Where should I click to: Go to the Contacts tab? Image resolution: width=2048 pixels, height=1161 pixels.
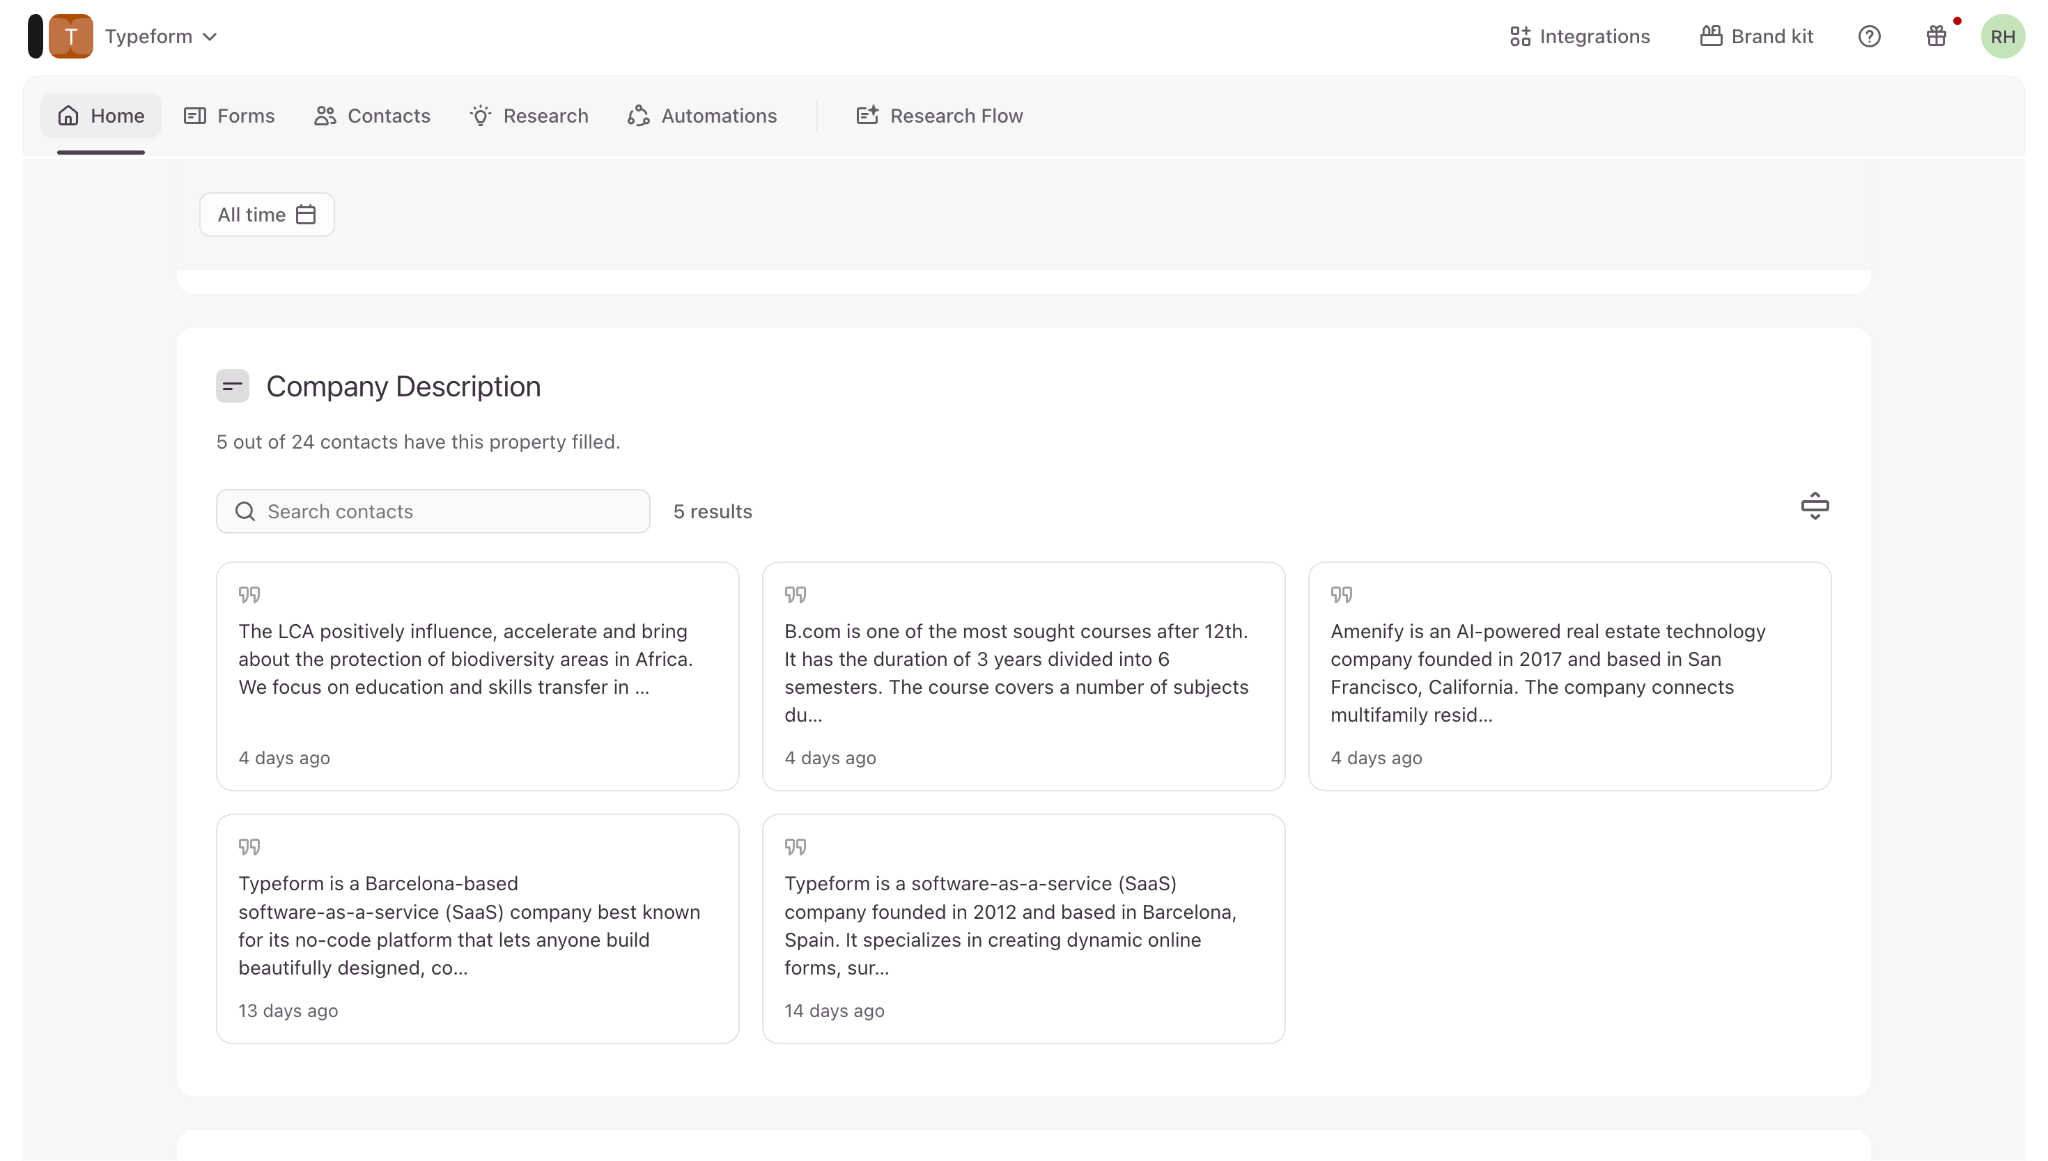(372, 116)
